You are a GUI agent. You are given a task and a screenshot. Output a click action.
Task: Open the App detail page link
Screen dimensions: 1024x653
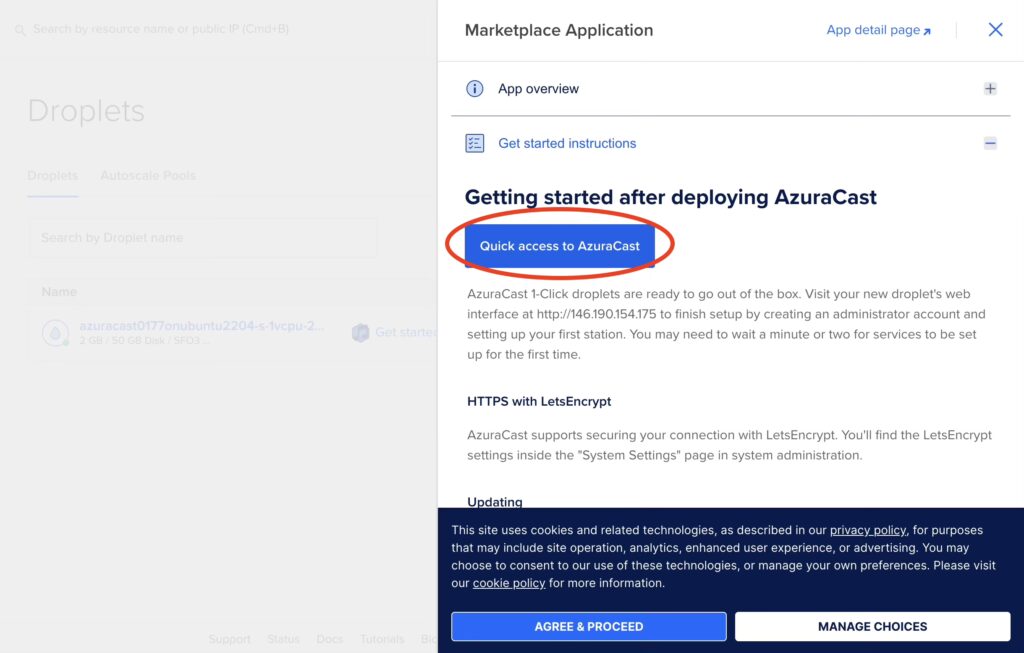point(878,30)
